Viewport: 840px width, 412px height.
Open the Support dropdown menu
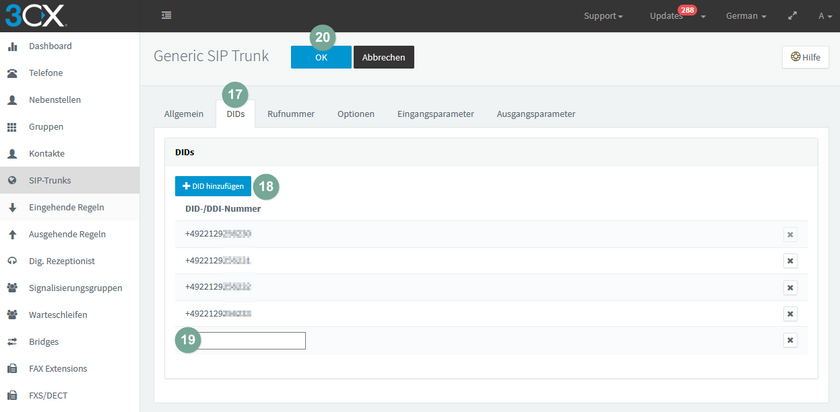[603, 16]
